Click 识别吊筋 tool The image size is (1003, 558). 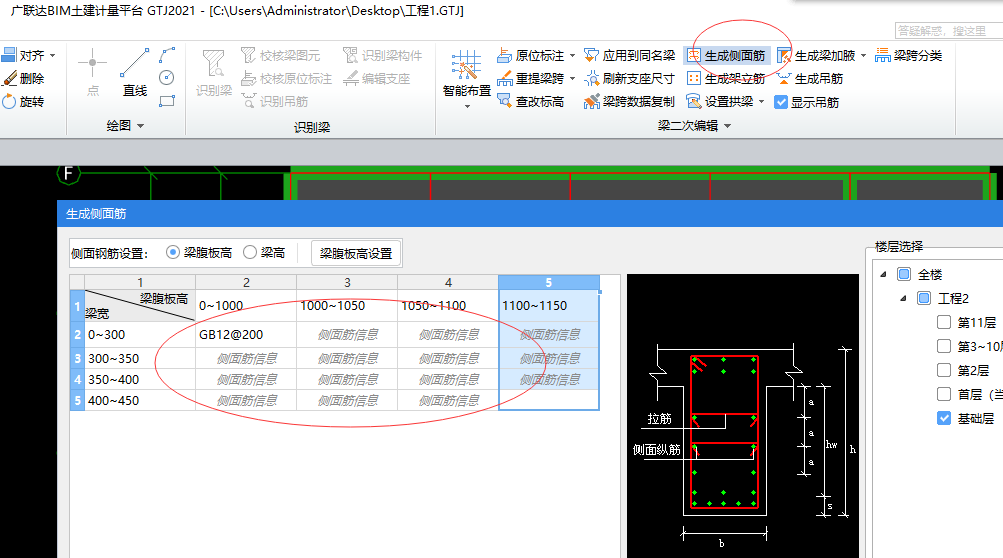coord(274,102)
